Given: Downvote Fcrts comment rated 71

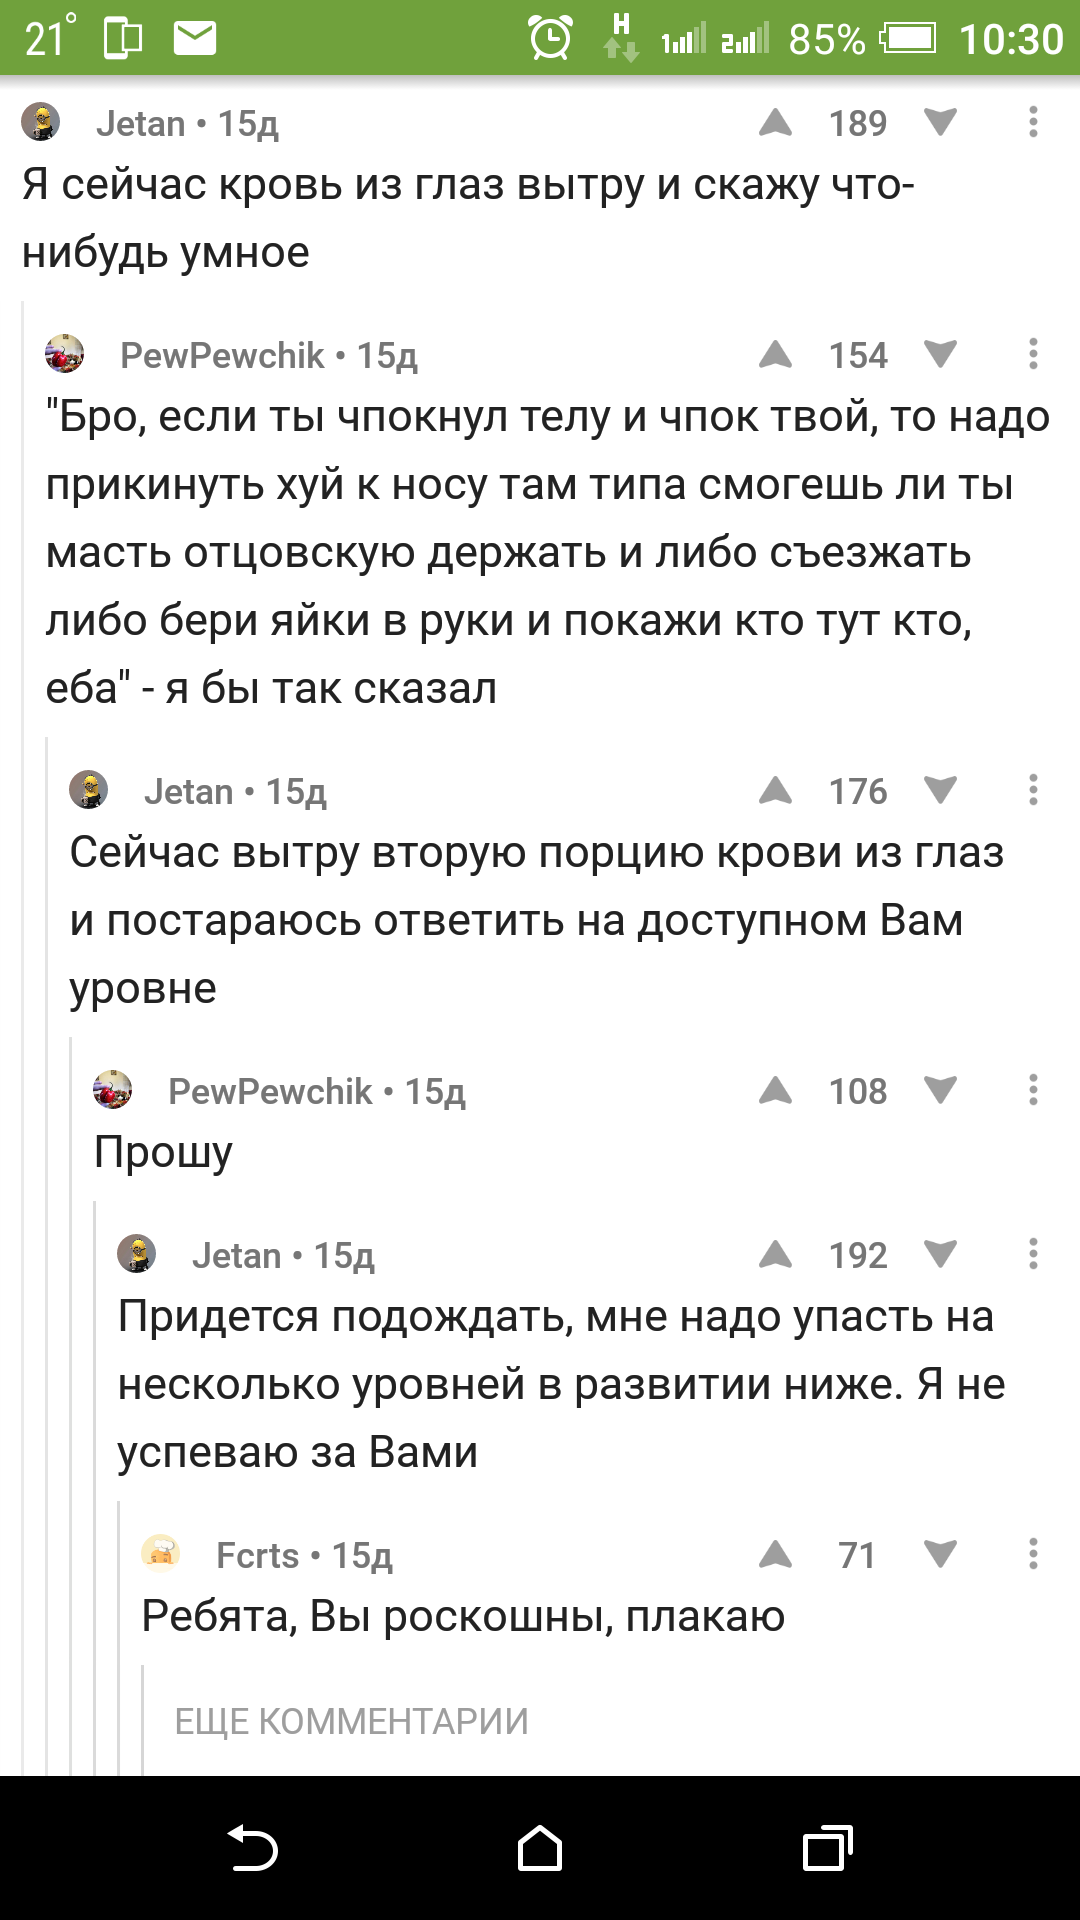Looking at the screenshot, I should click(940, 1555).
